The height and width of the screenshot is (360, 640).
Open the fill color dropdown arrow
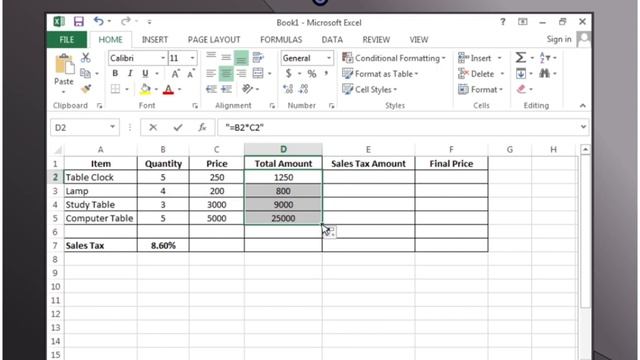[x=156, y=89]
